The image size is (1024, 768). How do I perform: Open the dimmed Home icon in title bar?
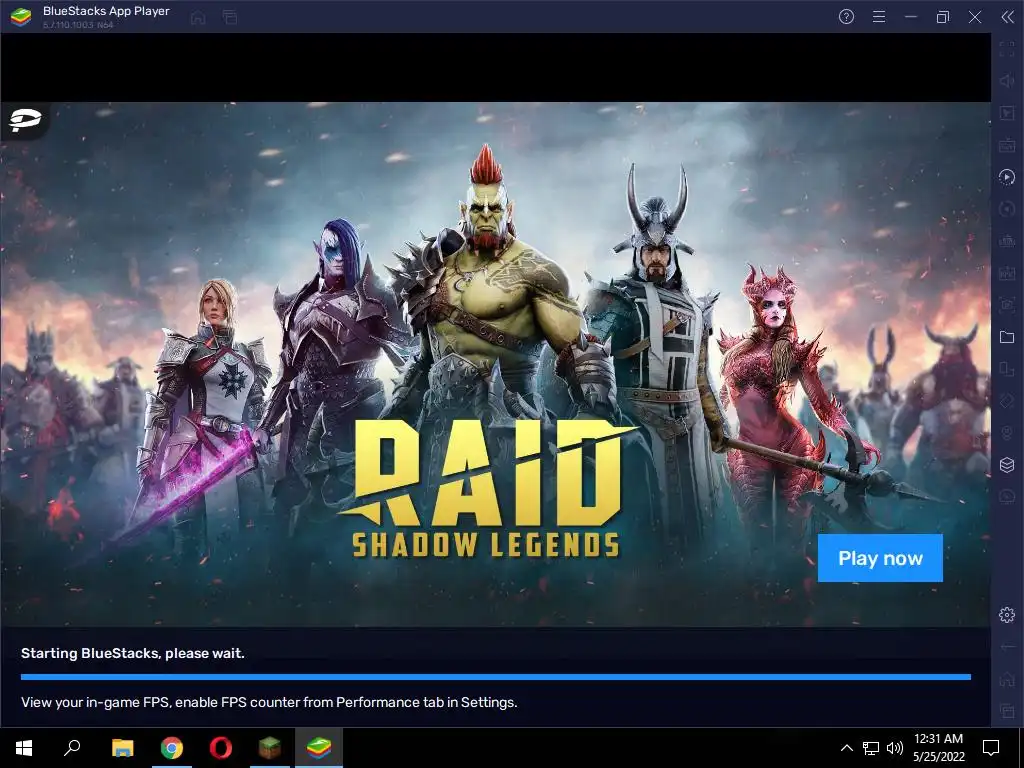tap(198, 18)
